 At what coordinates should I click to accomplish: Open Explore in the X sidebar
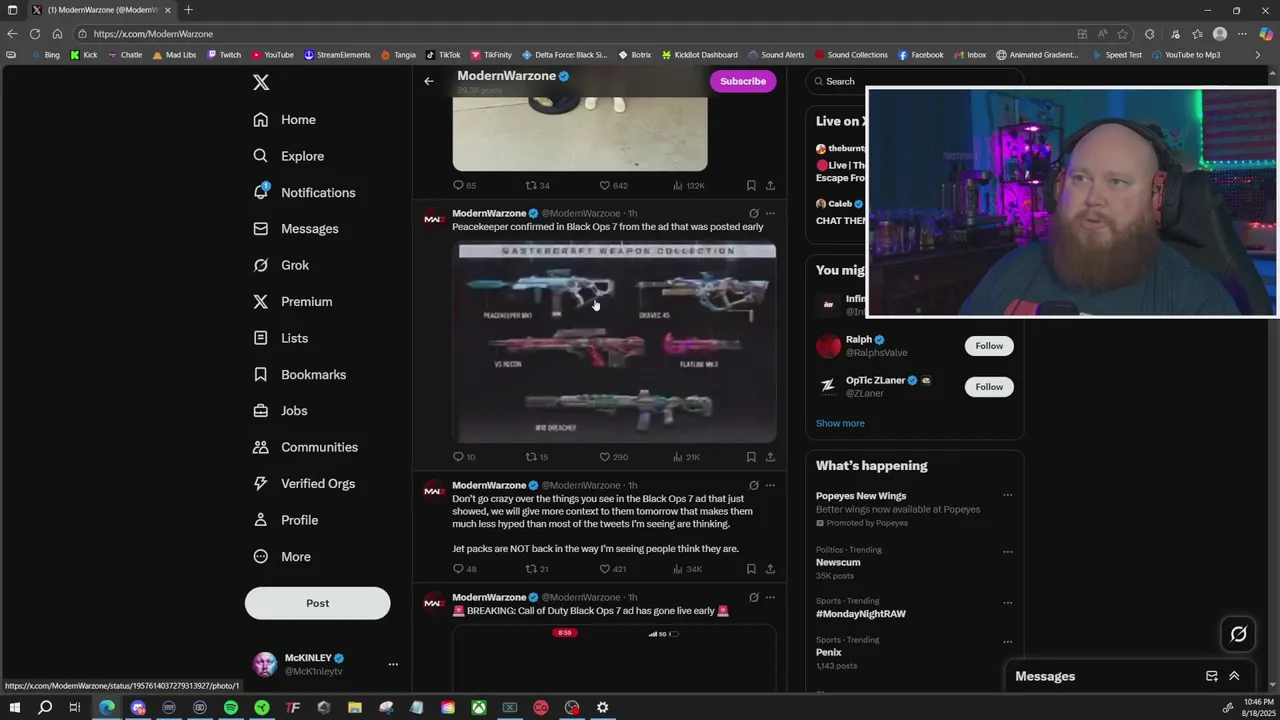(x=289, y=156)
